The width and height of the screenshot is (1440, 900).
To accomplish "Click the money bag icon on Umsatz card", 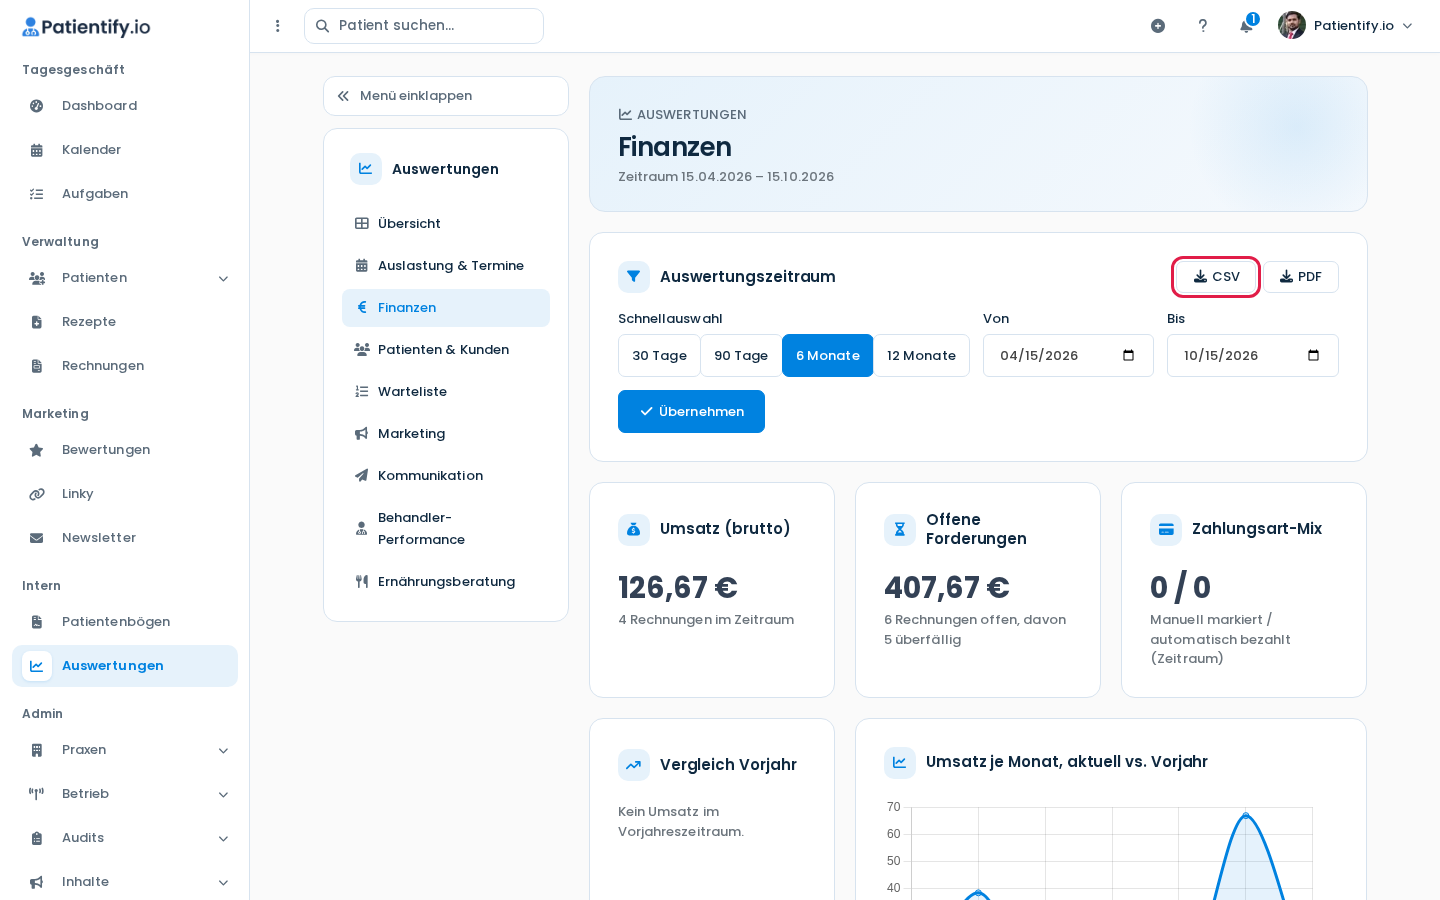I will tap(634, 530).
